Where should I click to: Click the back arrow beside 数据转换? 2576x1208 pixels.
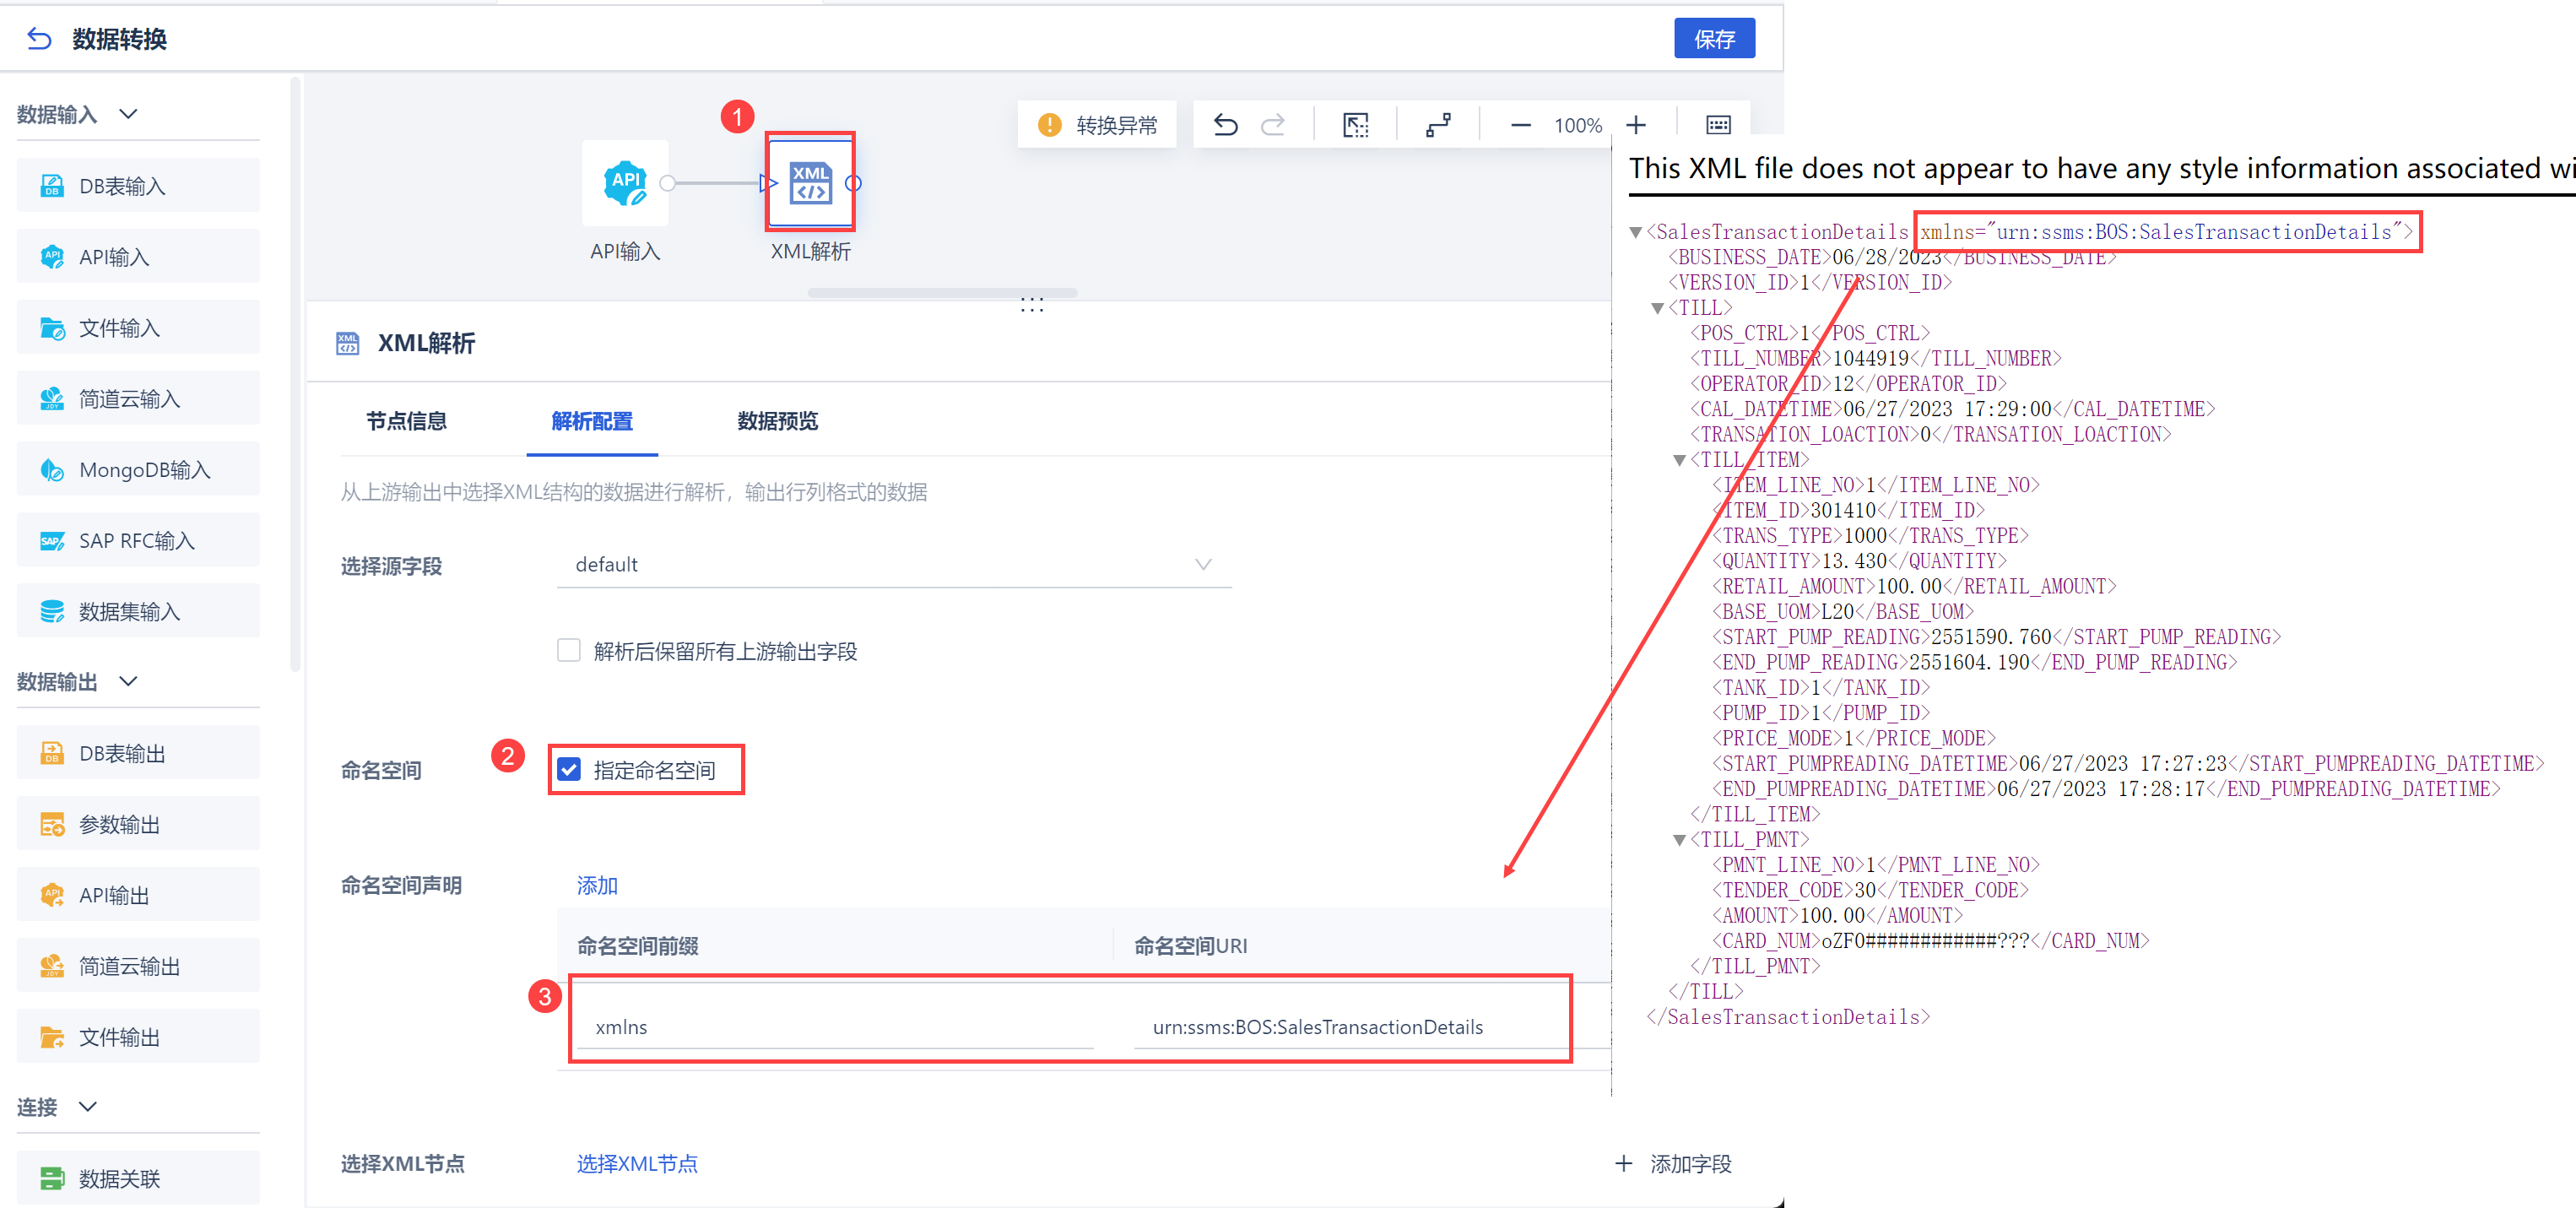(x=39, y=39)
